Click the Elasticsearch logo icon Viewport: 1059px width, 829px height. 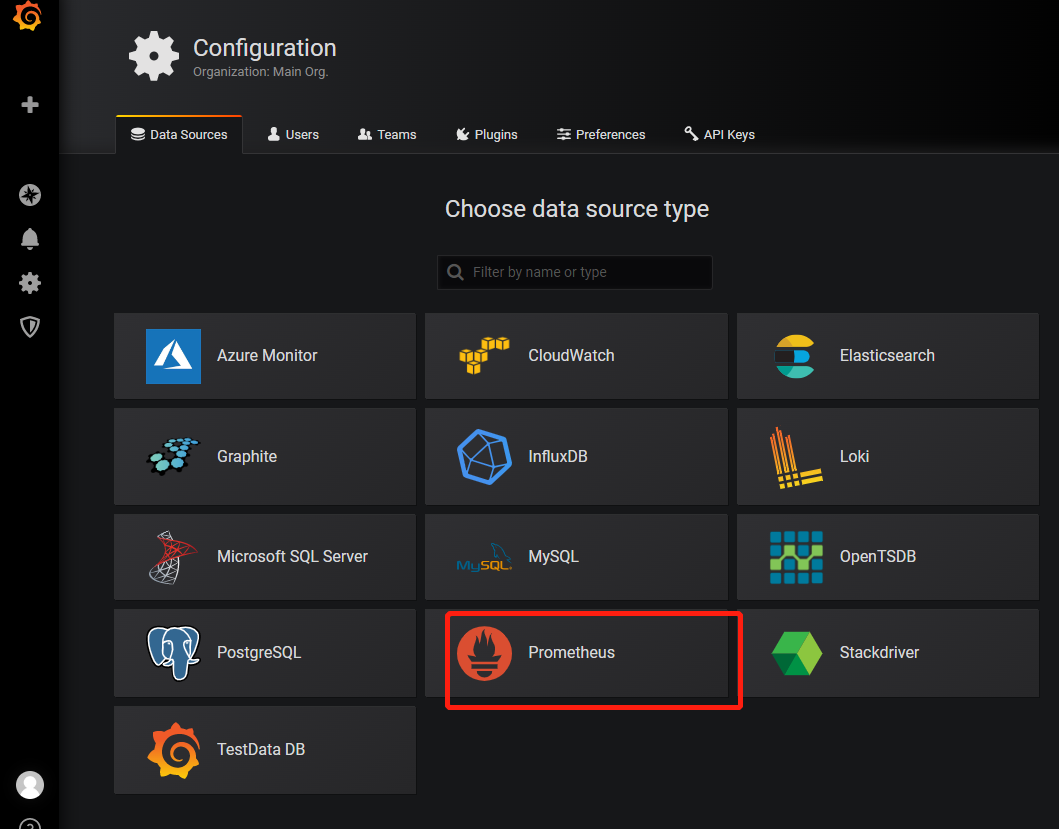[795, 356]
